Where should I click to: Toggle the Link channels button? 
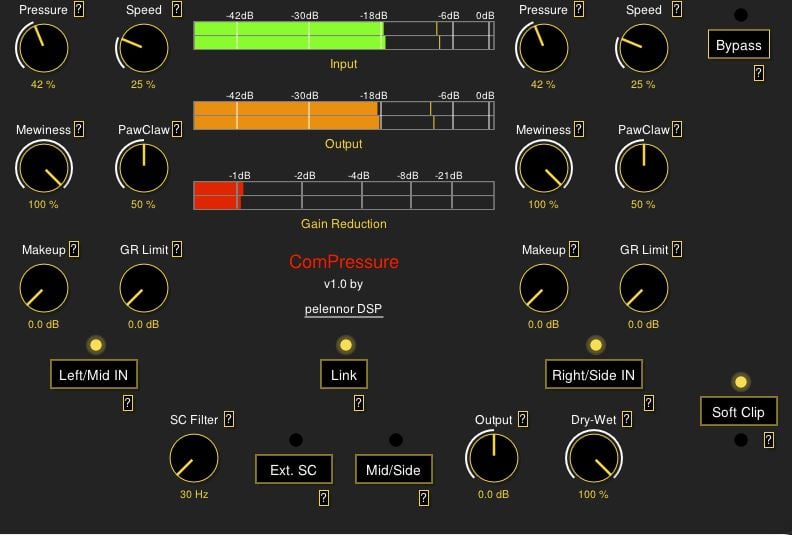pos(343,375)
